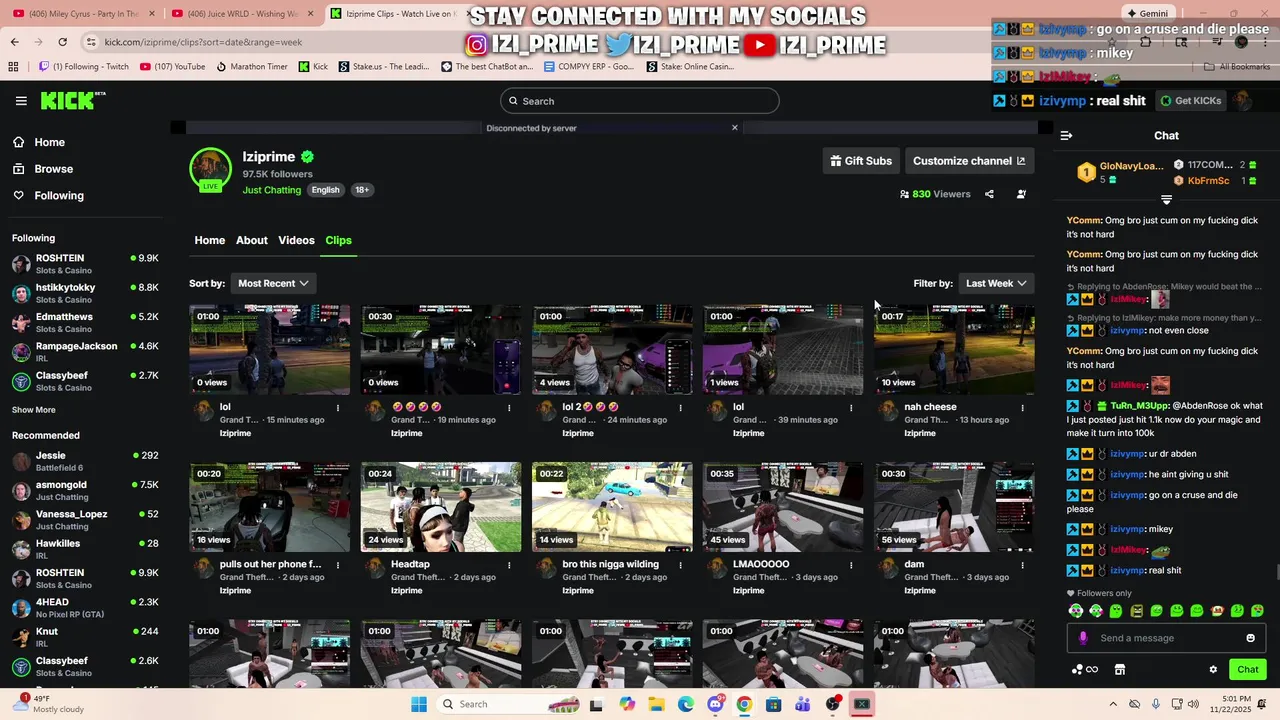Viewport: 1280px width, 720px height.
Task: Open the Twitch Following bookmark
Action: point(84,67)
